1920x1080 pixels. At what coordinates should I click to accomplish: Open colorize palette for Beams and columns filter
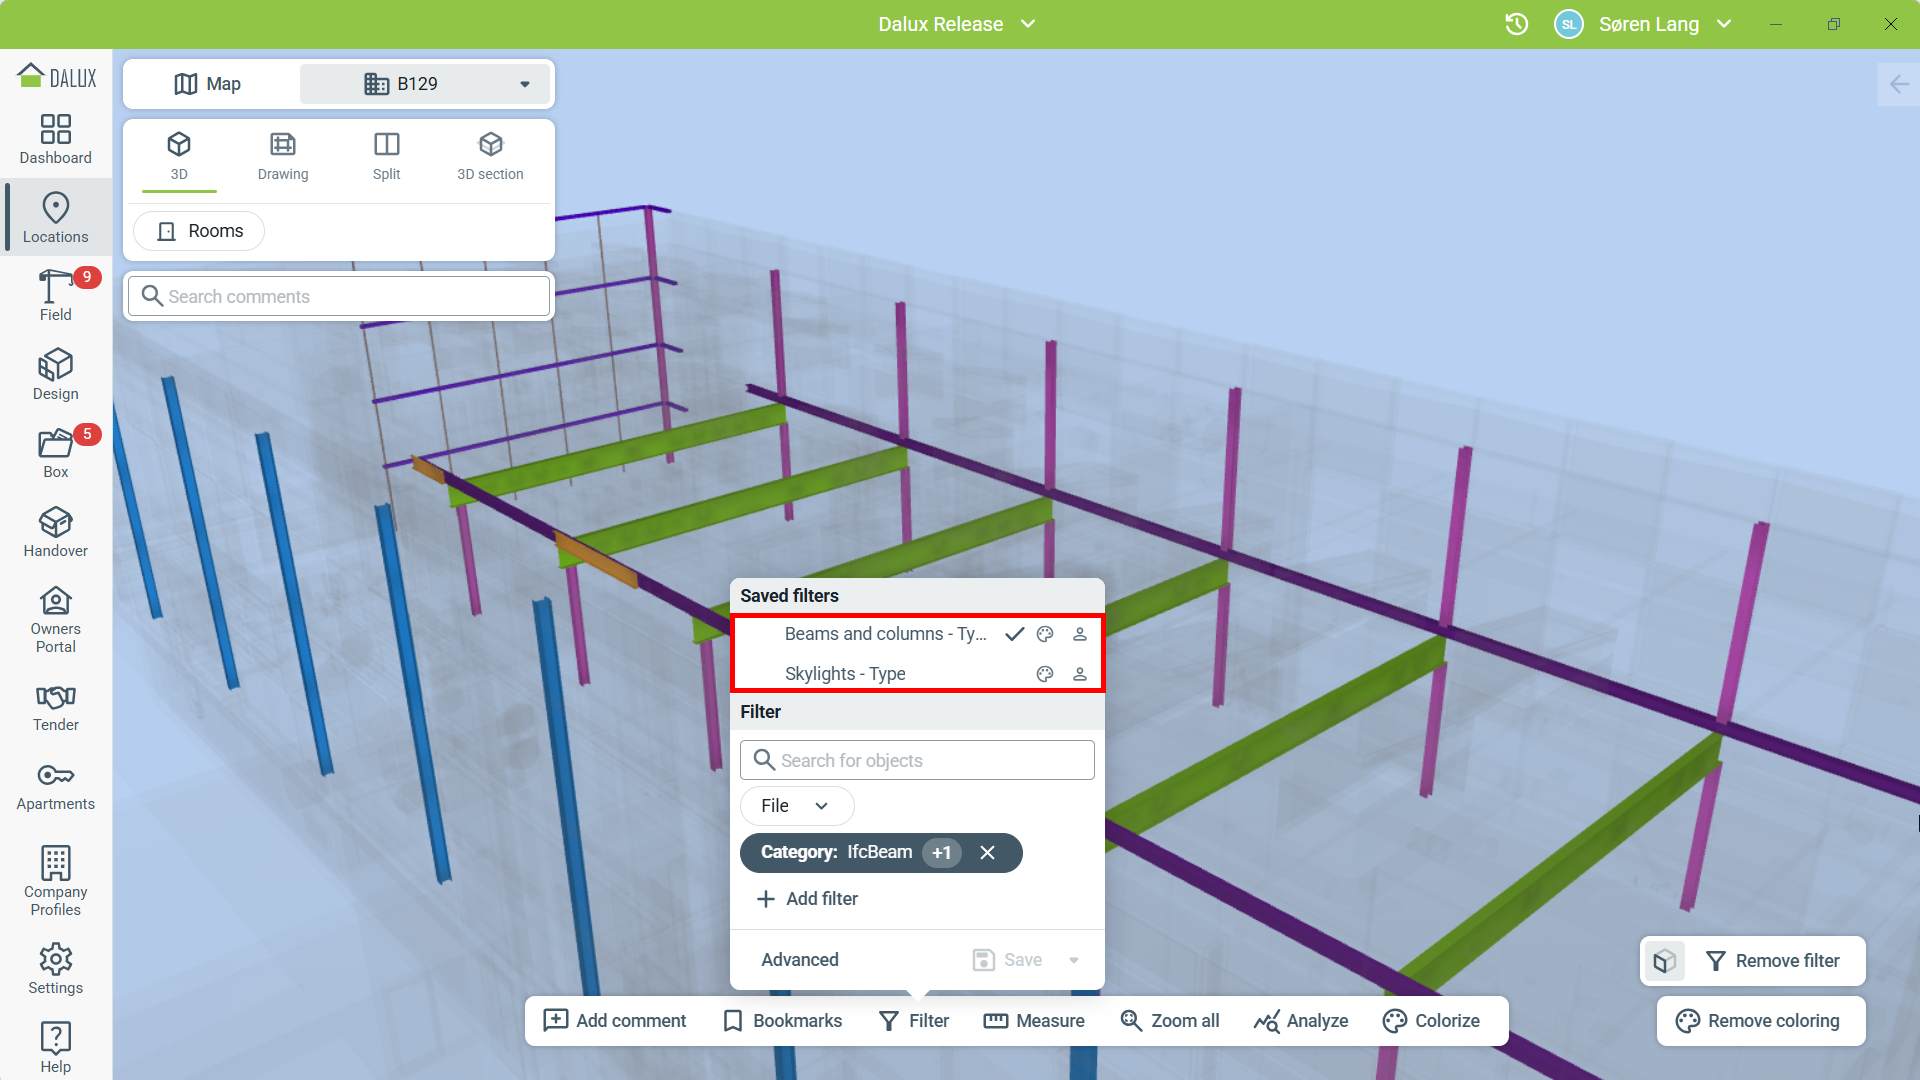coord(1045,634)
